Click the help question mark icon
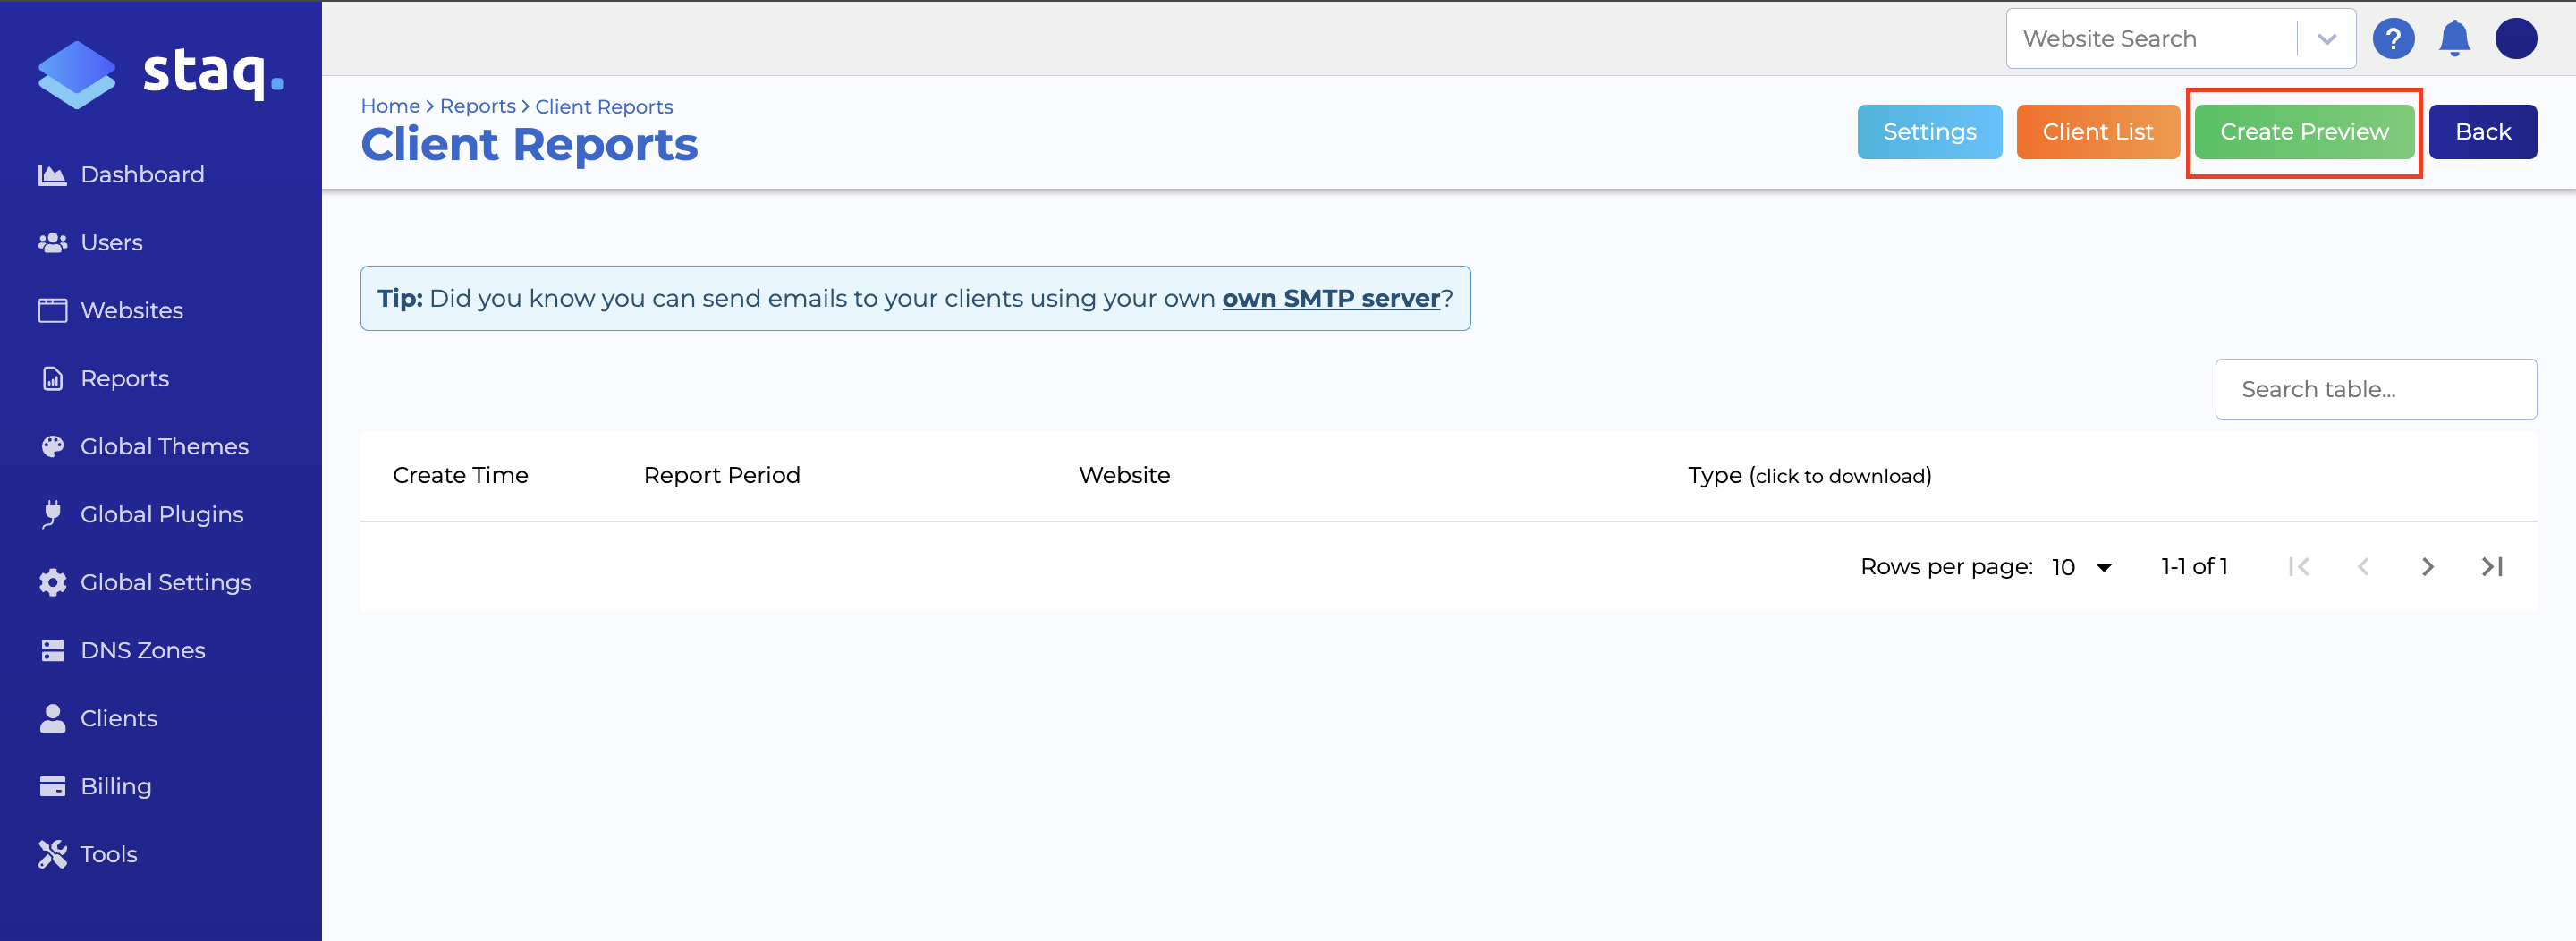 2394,38
